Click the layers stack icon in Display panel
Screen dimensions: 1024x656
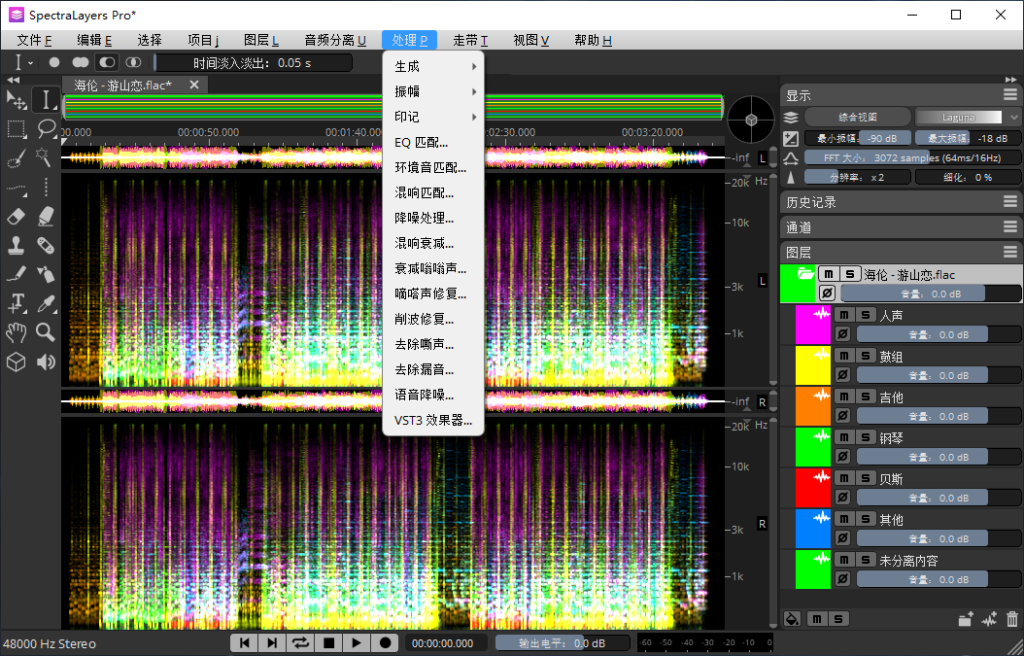coord(791,118)
